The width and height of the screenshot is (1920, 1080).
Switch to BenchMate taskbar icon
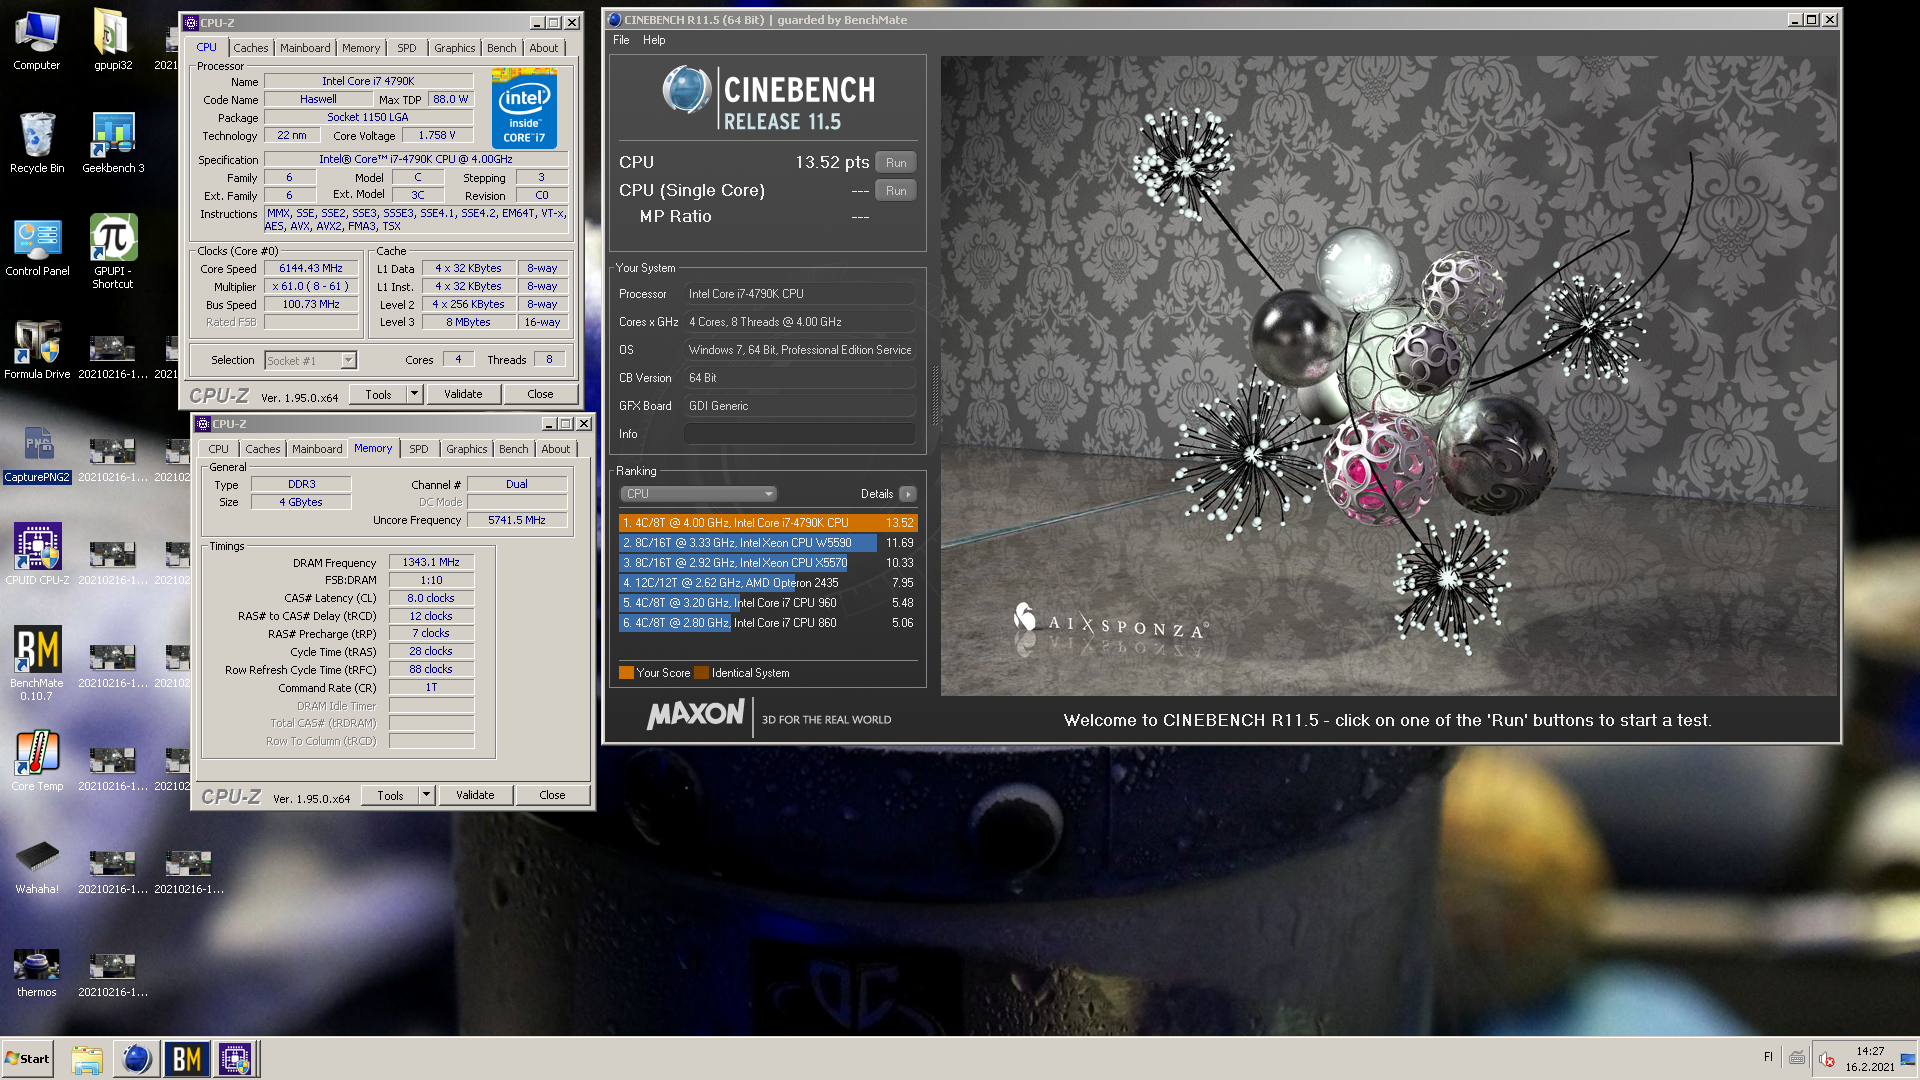(x=187, y=1059)
